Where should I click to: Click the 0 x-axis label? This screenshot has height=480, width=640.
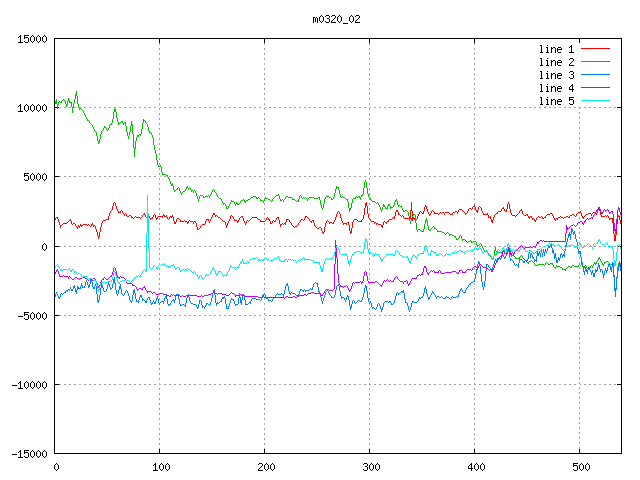pos(56,467)
